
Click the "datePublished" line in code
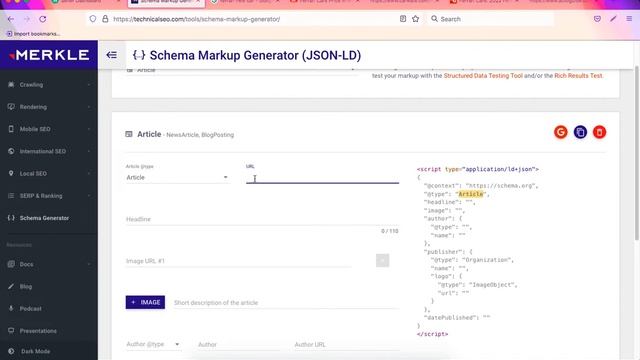pyautogui.click(x=457, y=318)
